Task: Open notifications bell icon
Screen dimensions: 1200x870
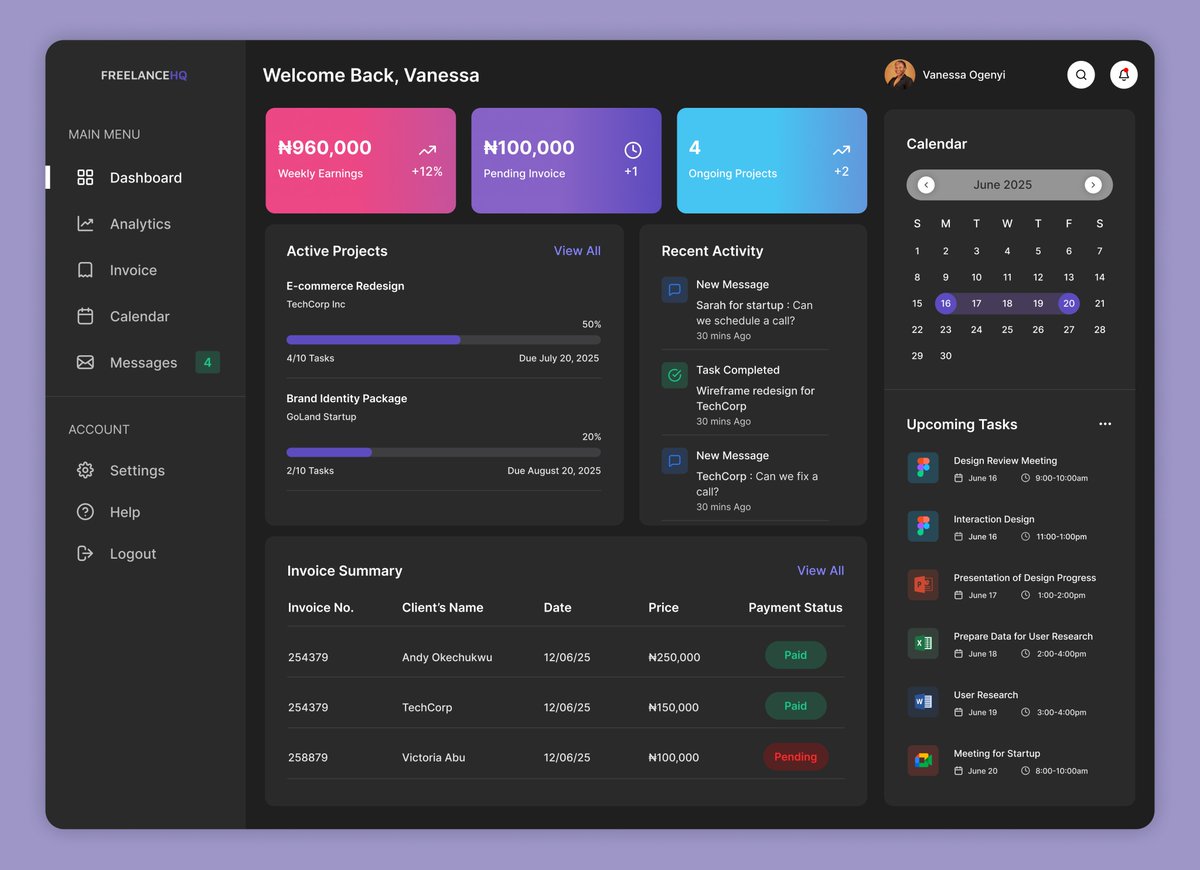Action: click(1124, 75)
